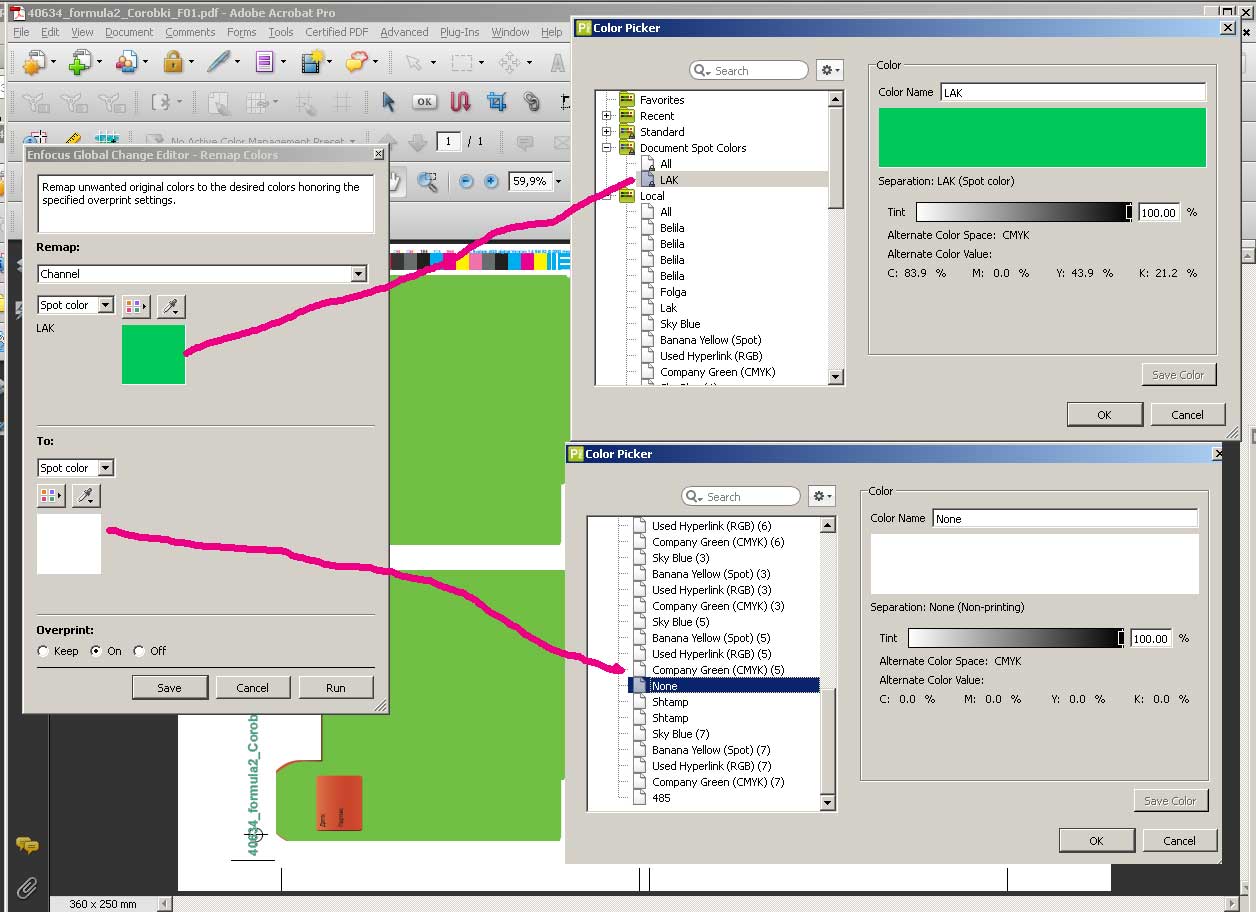
Task: Select Off overprint radio button
Action: [x=139, y=651]
